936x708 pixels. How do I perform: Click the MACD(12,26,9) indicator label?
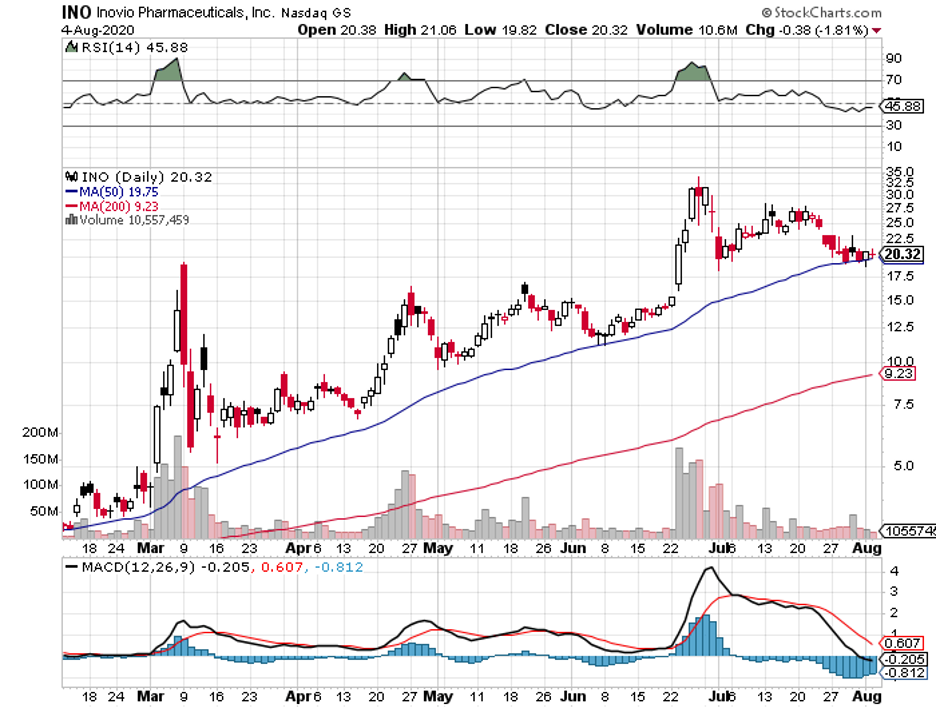(x=138, y=567)
